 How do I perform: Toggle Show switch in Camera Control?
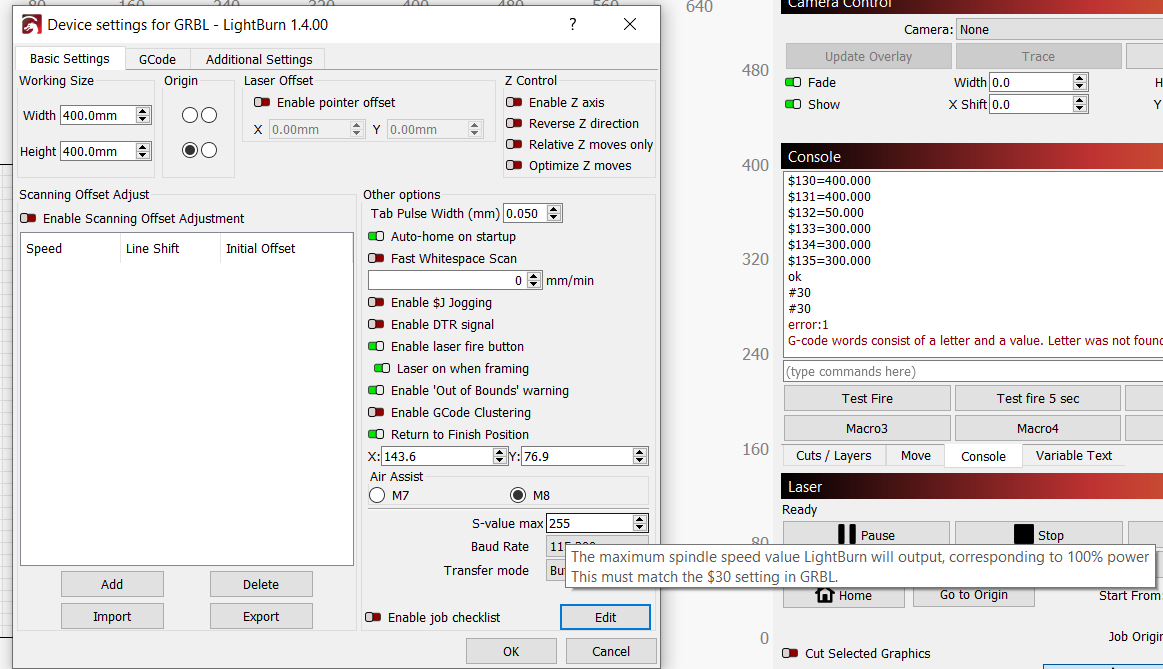pos(793,105)
